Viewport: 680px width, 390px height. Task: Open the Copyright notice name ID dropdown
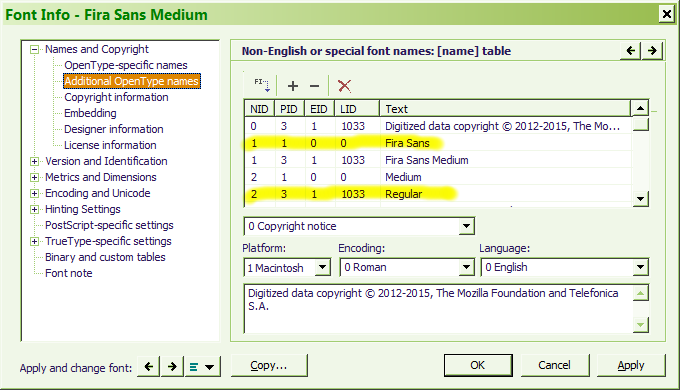pyautogui.click(x=466, y=226)
